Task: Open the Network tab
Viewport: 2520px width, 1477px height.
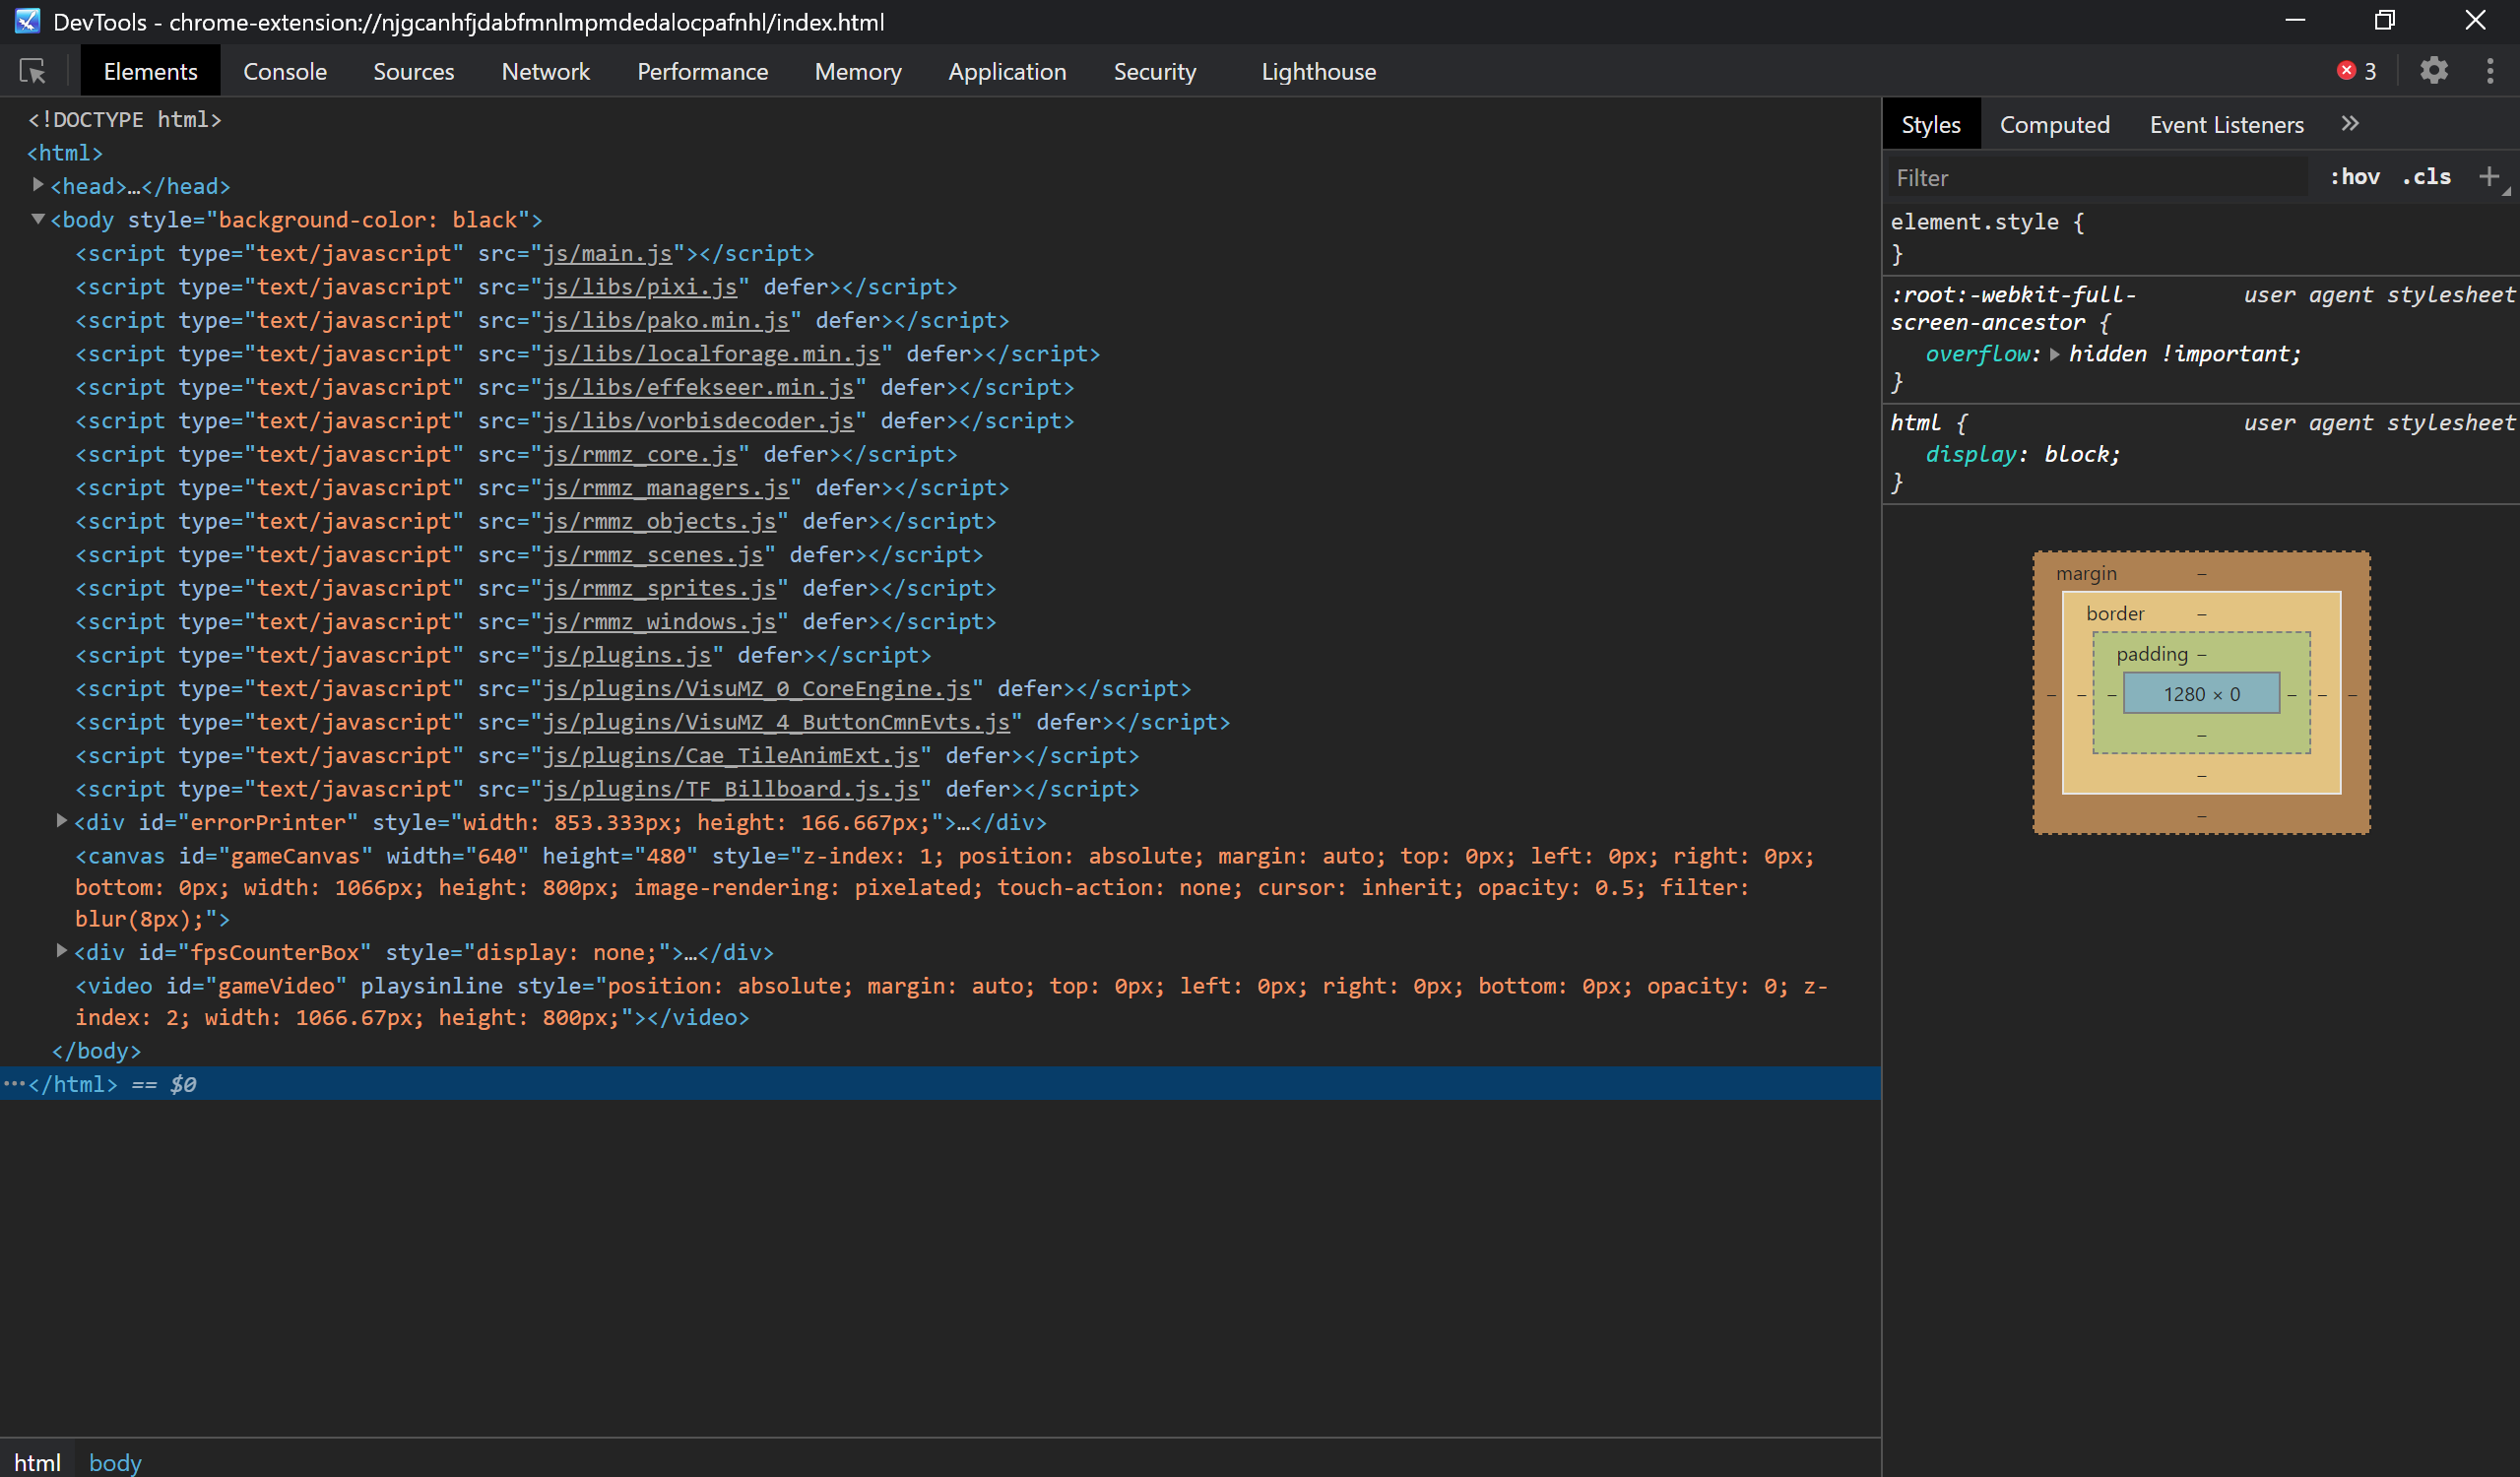Action: (x=545, y=71)
